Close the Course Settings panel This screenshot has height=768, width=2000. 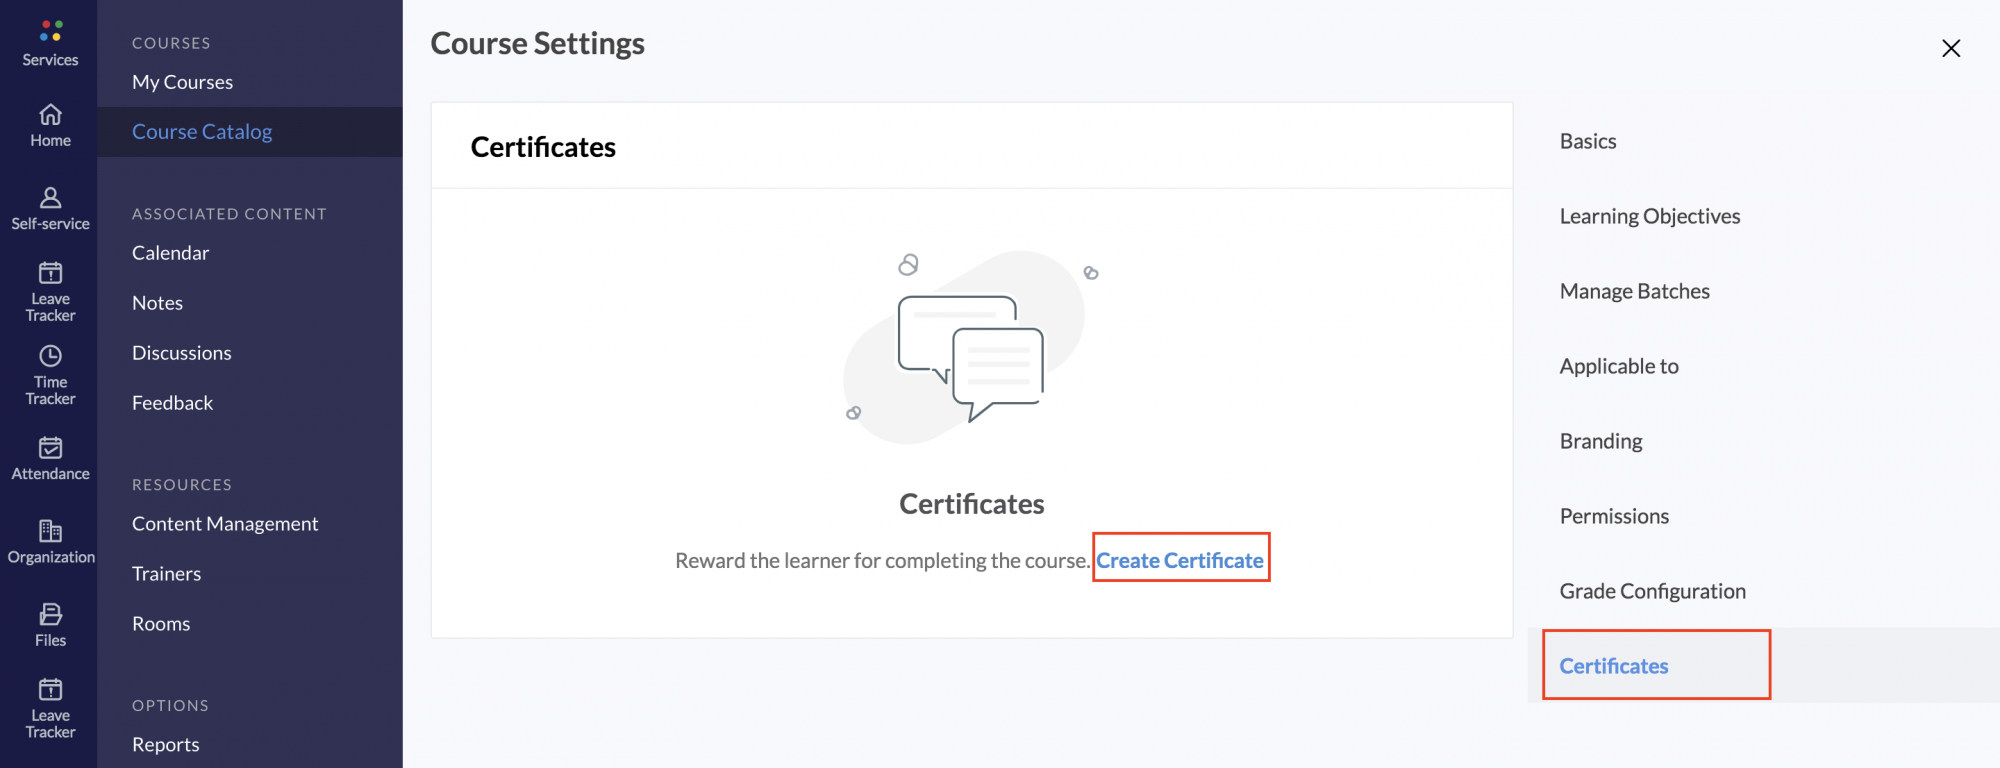coord(1951,48)
